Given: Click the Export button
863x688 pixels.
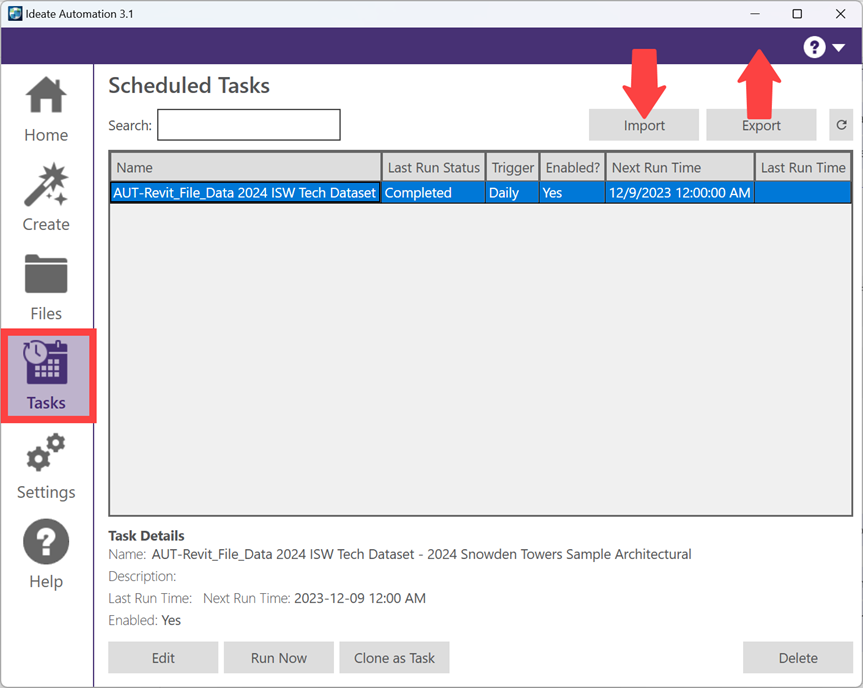Looking at the screenshot, I should pos(761,125).
